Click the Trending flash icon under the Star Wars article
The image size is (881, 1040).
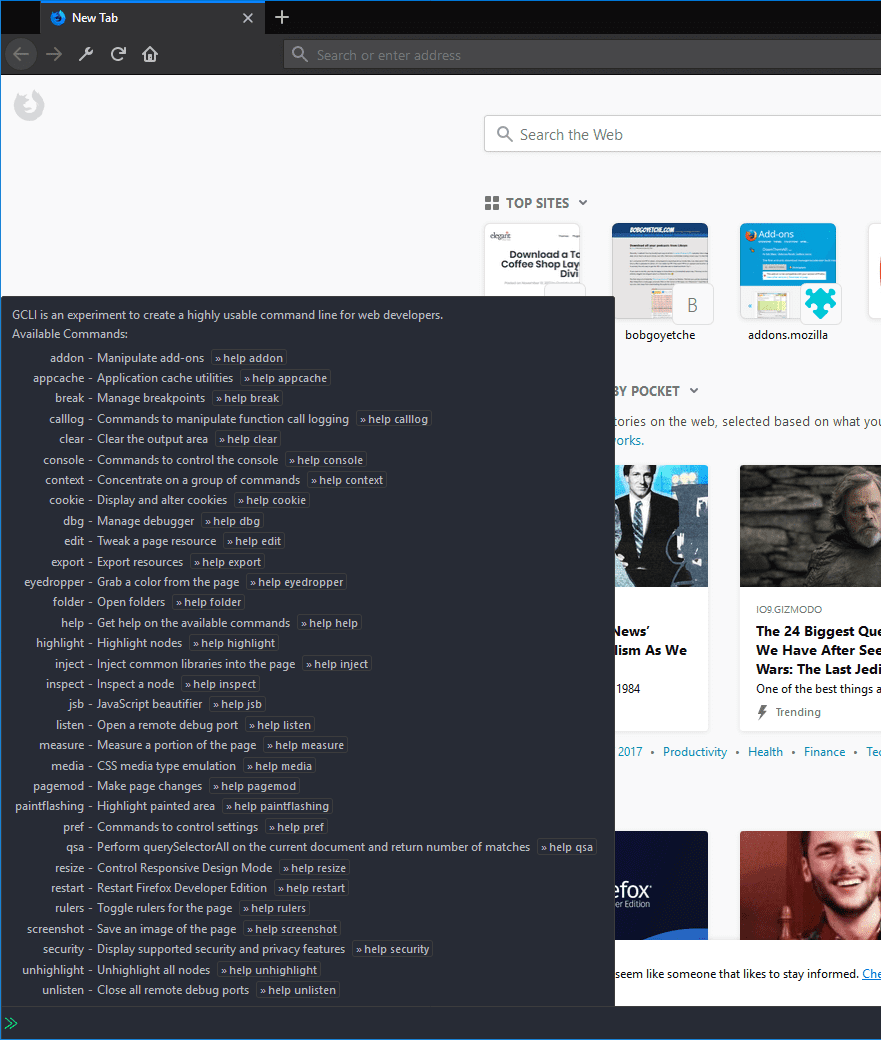click(x=764, y=711)
